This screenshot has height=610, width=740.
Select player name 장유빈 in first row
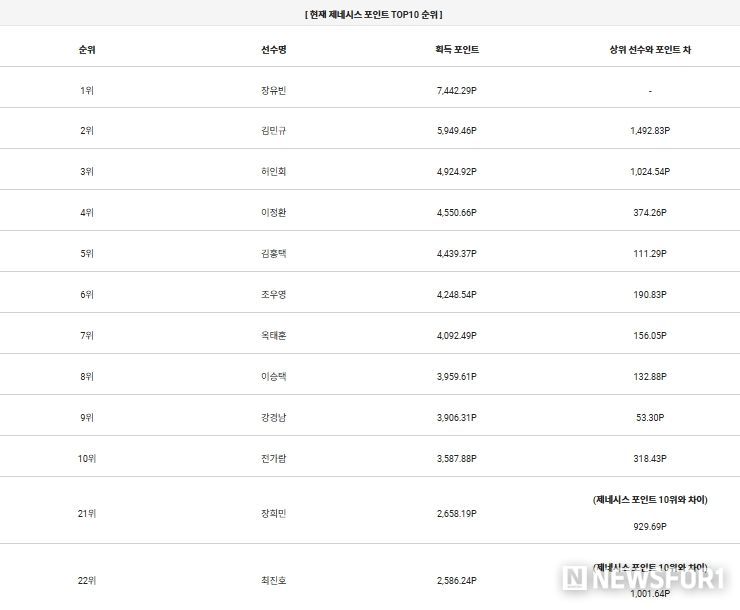(x=274, y=90)
